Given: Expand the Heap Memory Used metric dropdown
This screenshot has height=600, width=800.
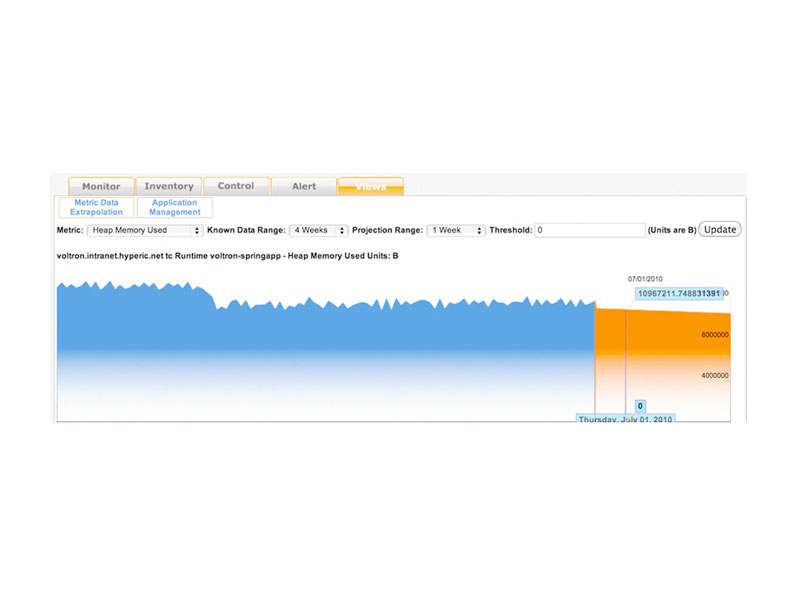Looking at the screenshot, I should point(145,231).
